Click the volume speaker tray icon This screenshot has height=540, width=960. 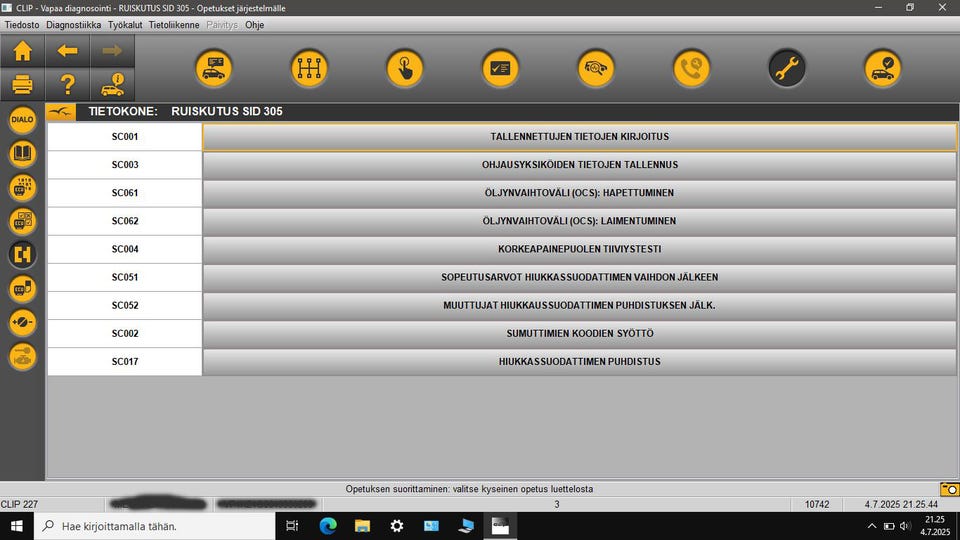905,526
